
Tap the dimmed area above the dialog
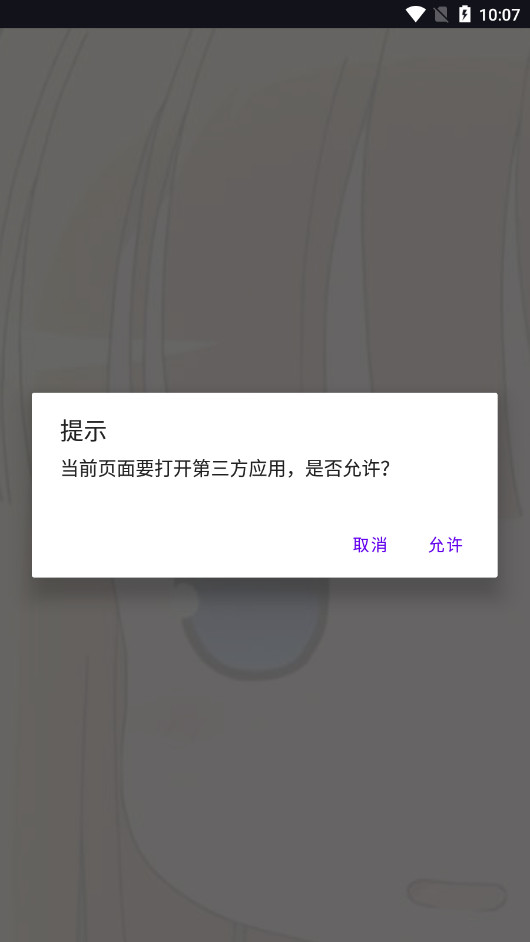[264, 210]
